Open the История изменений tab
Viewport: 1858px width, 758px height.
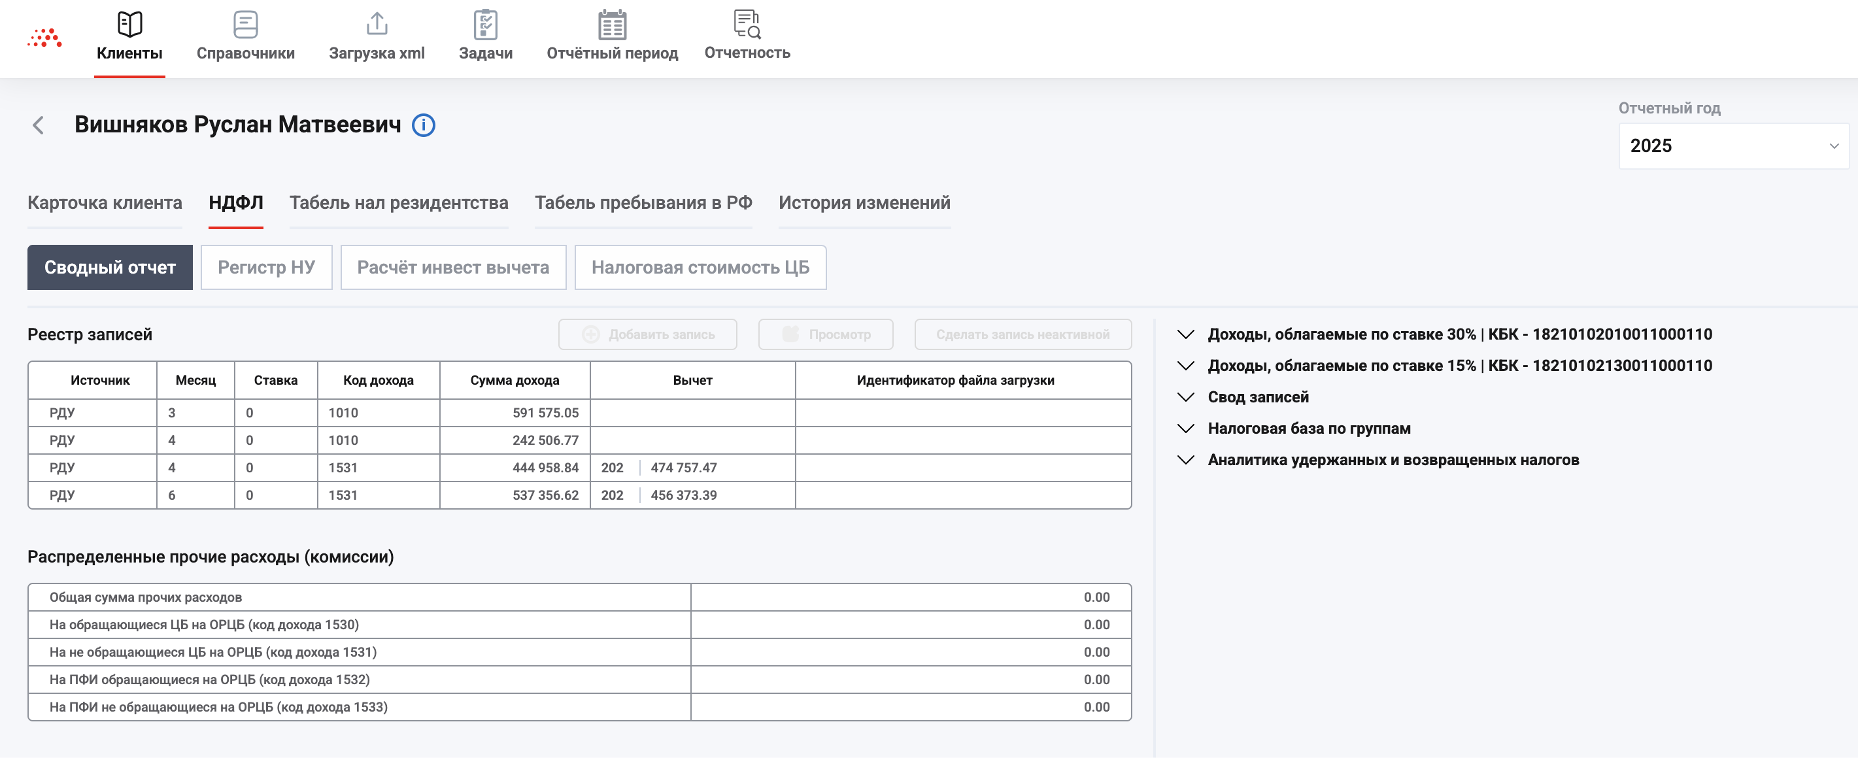pyautogui.click(x=864, y=203)
